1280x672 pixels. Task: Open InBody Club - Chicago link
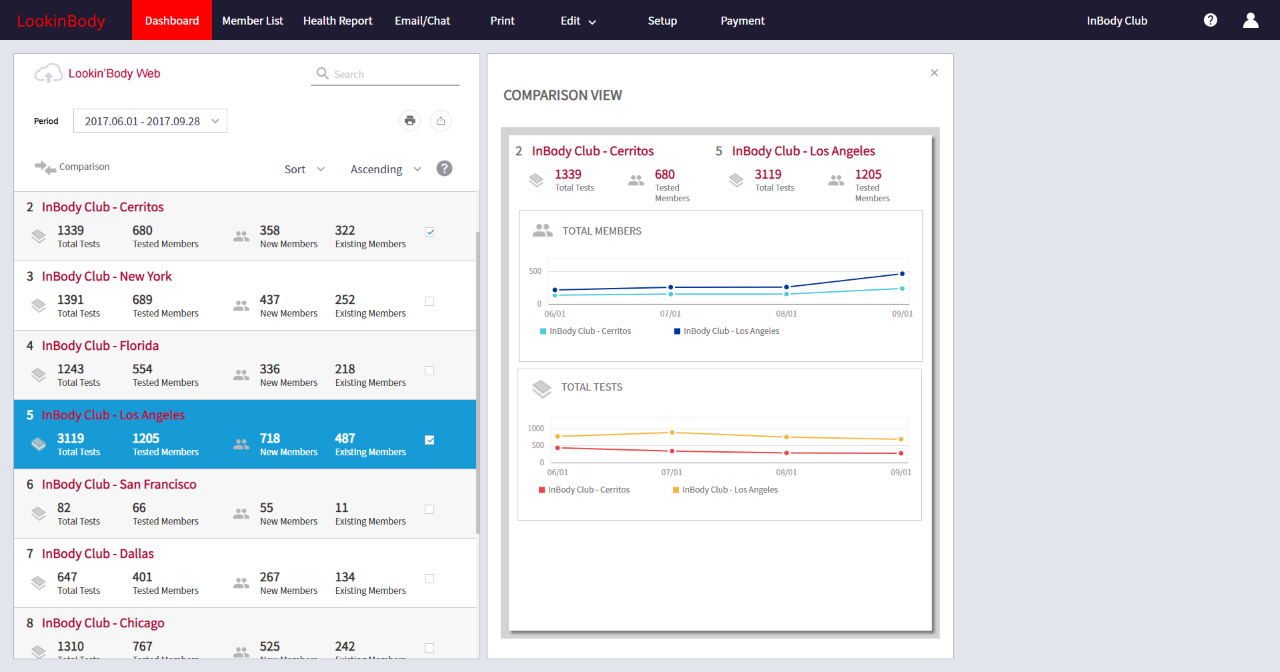tap(103, 623)
